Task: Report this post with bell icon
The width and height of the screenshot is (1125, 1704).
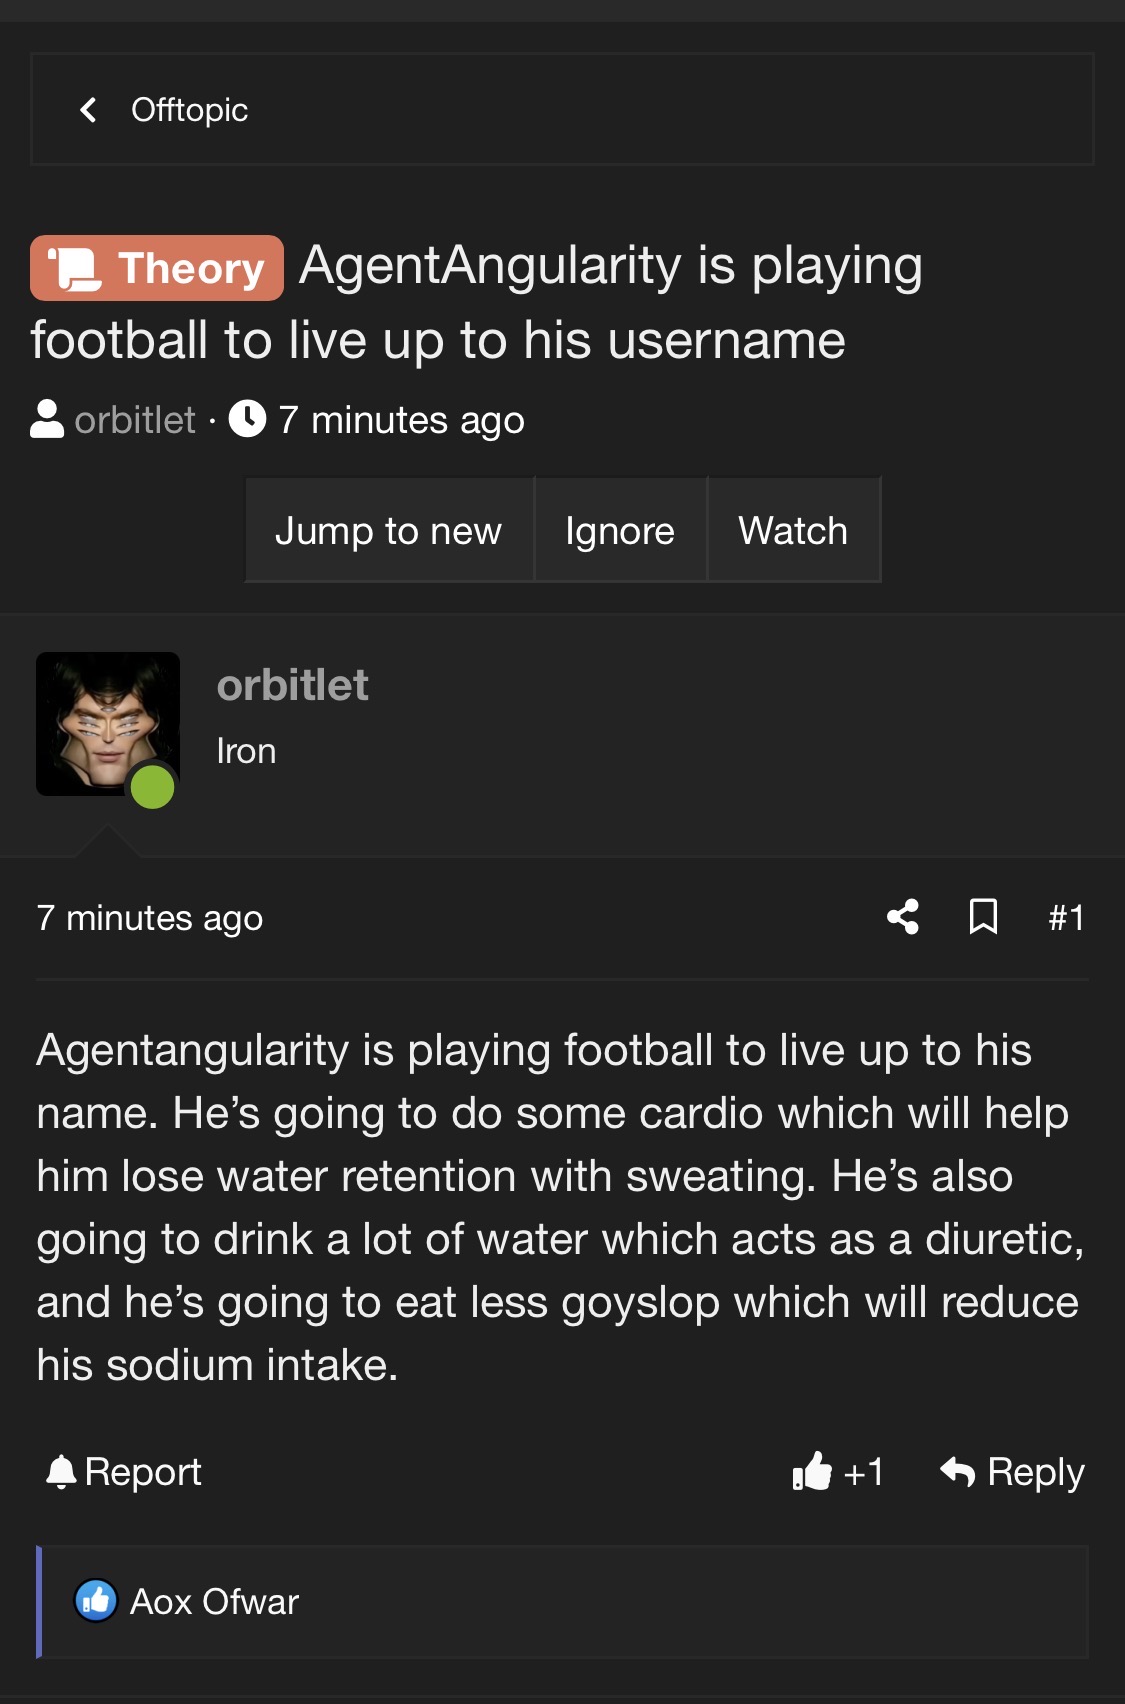Action: point(124,1472)
